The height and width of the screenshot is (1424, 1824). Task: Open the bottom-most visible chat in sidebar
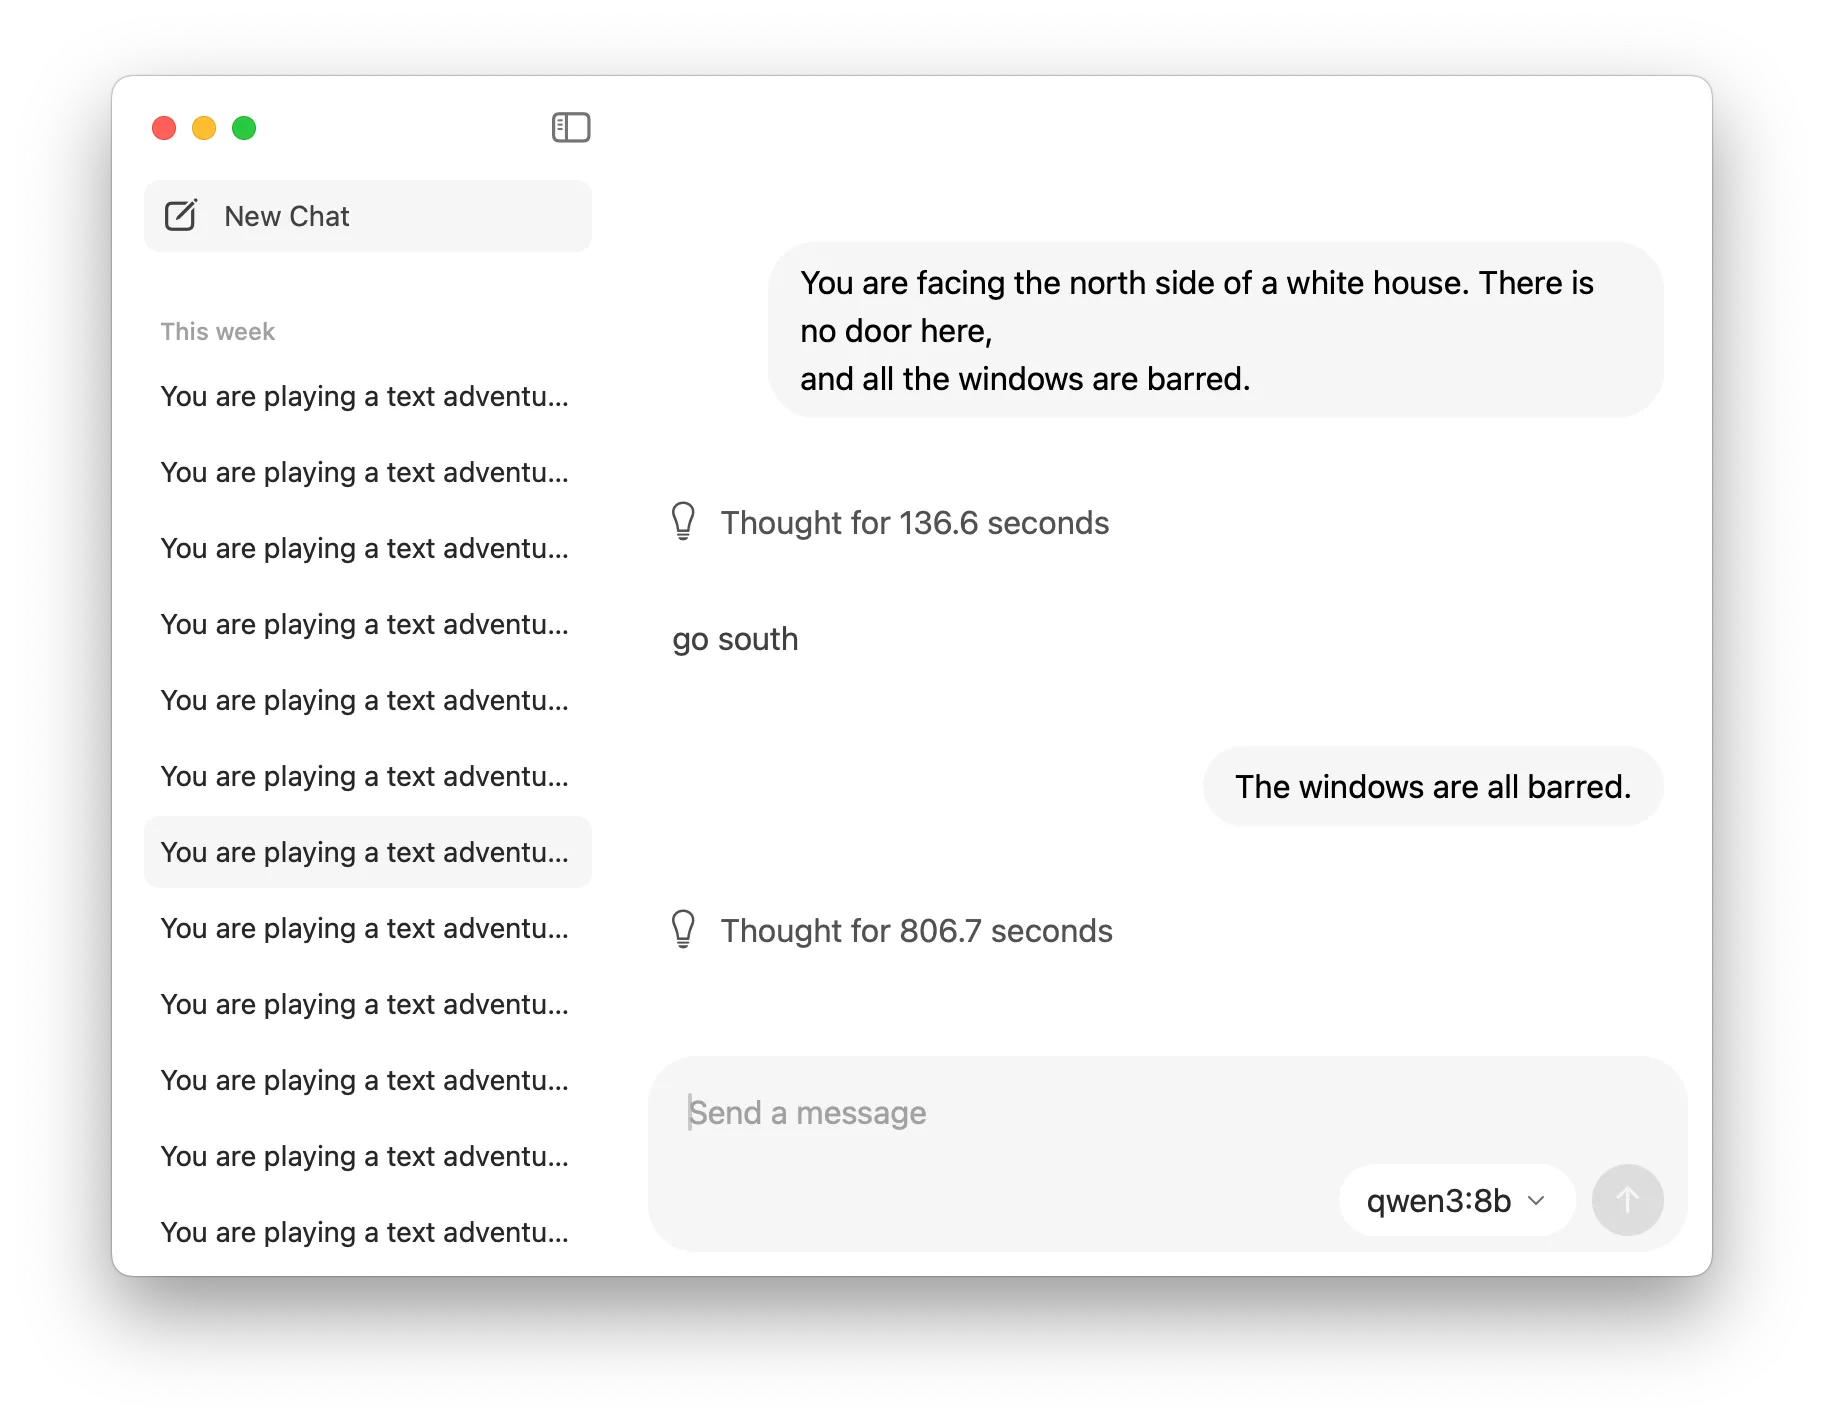(365, 1232)
